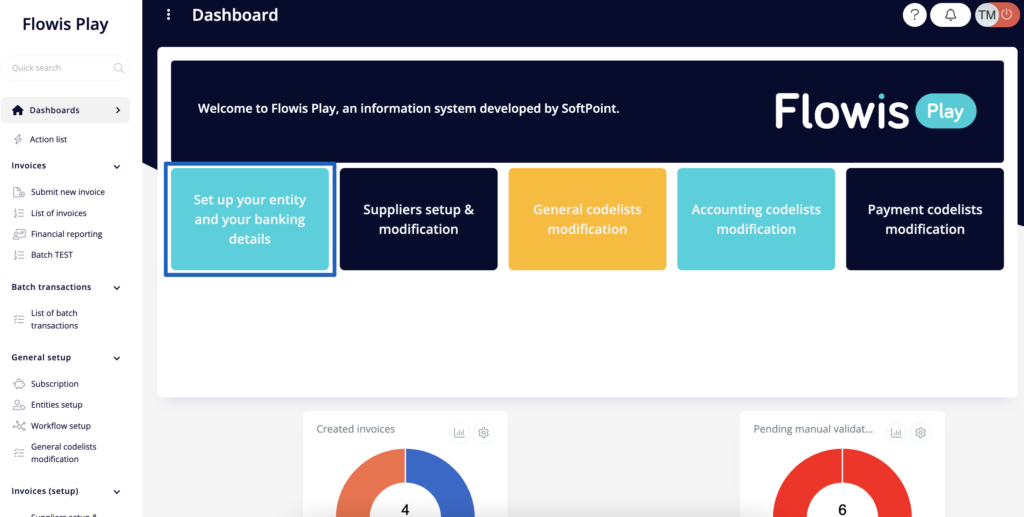
Task: Open Action list in sidebar
Action: (x=48, y=139)
